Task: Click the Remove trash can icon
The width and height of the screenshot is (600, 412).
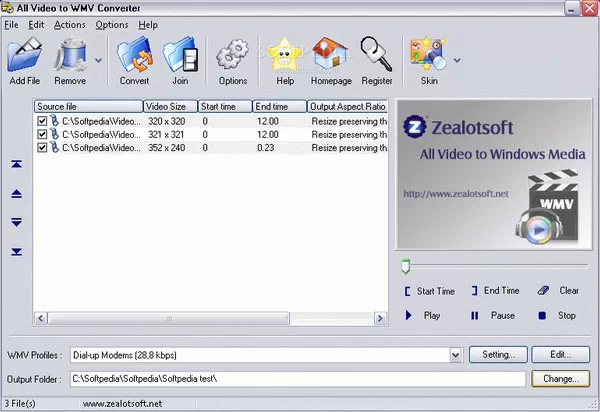Action: [x=71, y=54]
